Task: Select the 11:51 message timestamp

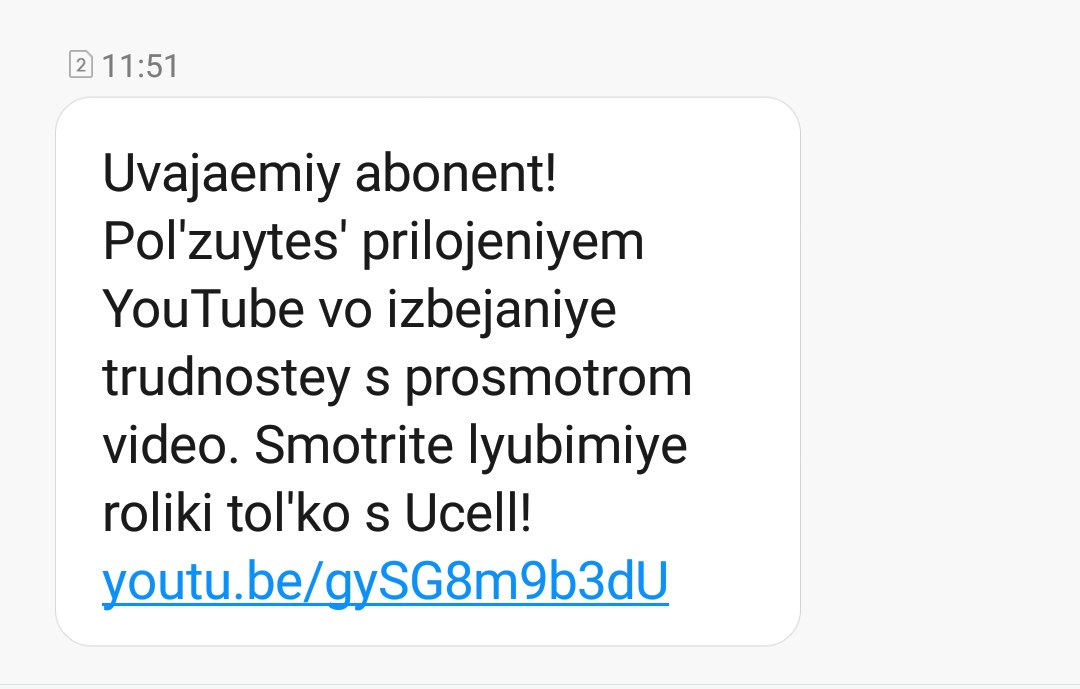Action: [140, 66]
